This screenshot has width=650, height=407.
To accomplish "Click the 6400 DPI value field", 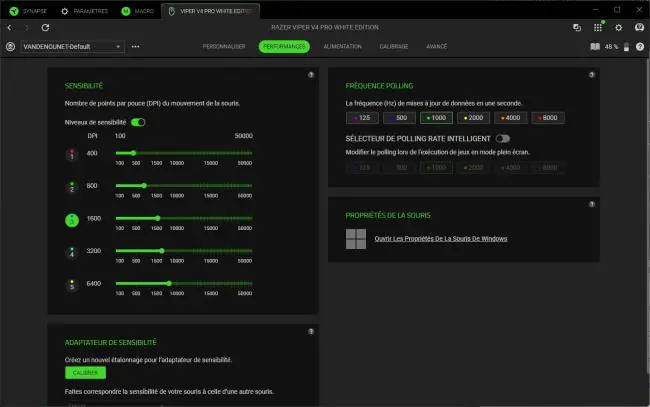I will click(x=94, y=283).
